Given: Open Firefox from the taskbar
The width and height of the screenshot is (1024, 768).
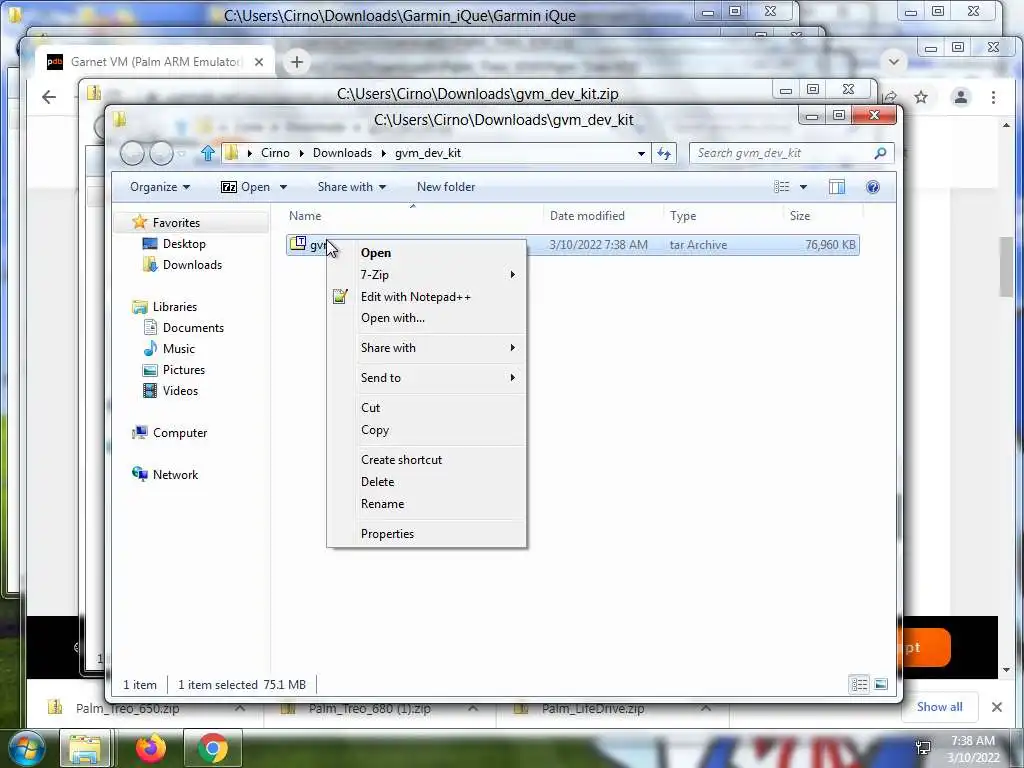Looking at the screenshot, I should click(150, 748).
